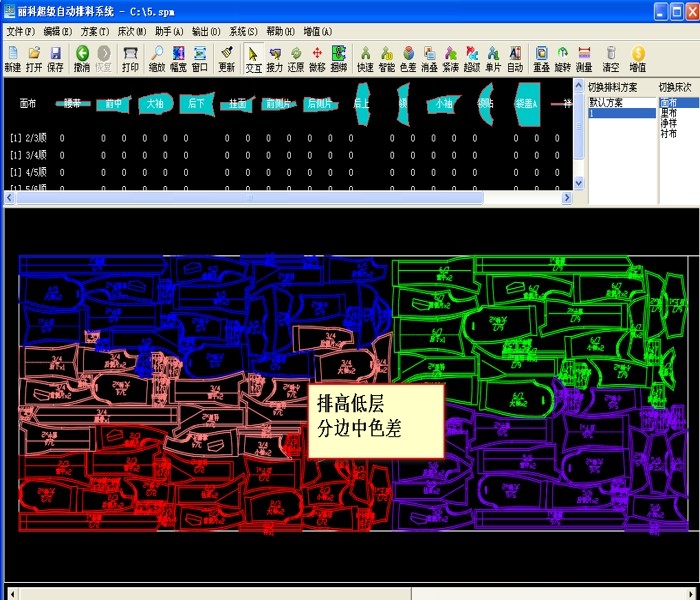Click the 紧凑 (Compact) icon
The width and height of the screenshot is (700, 600).
pyautogui.click(x=450, y=58)
